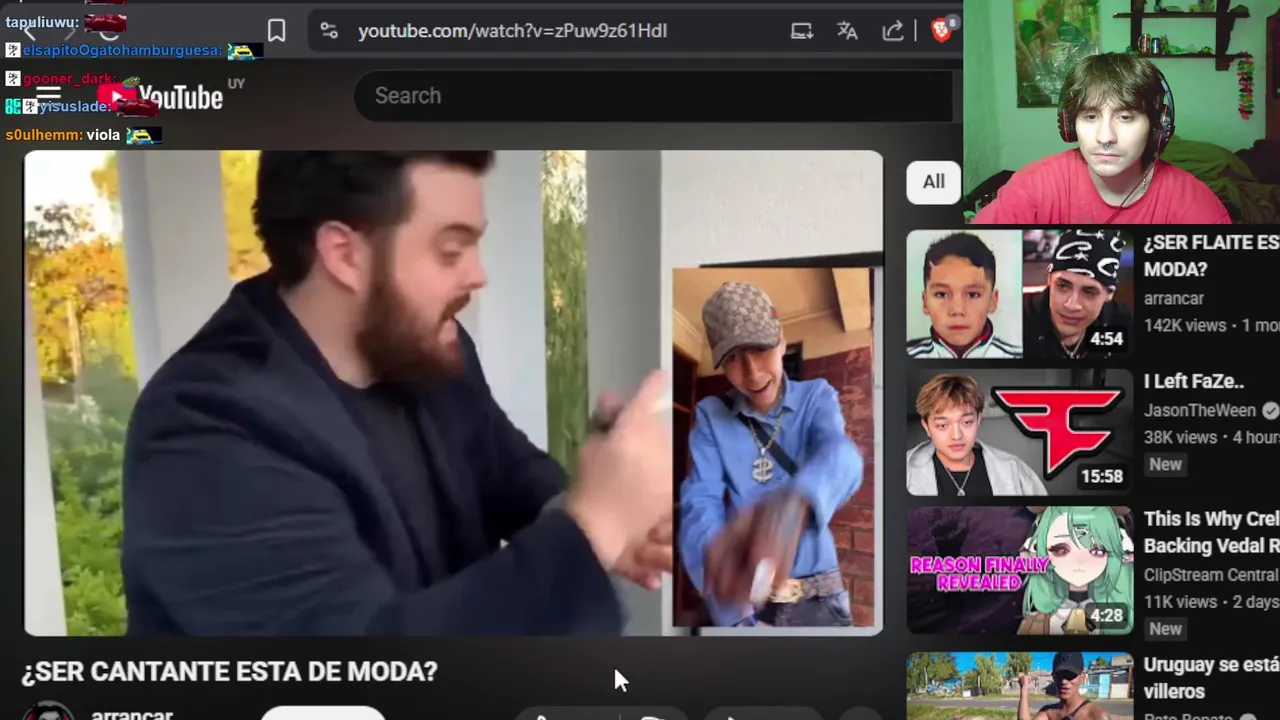Open the Uruguay villeros video thumbnail

click(x=1020, y=686)
